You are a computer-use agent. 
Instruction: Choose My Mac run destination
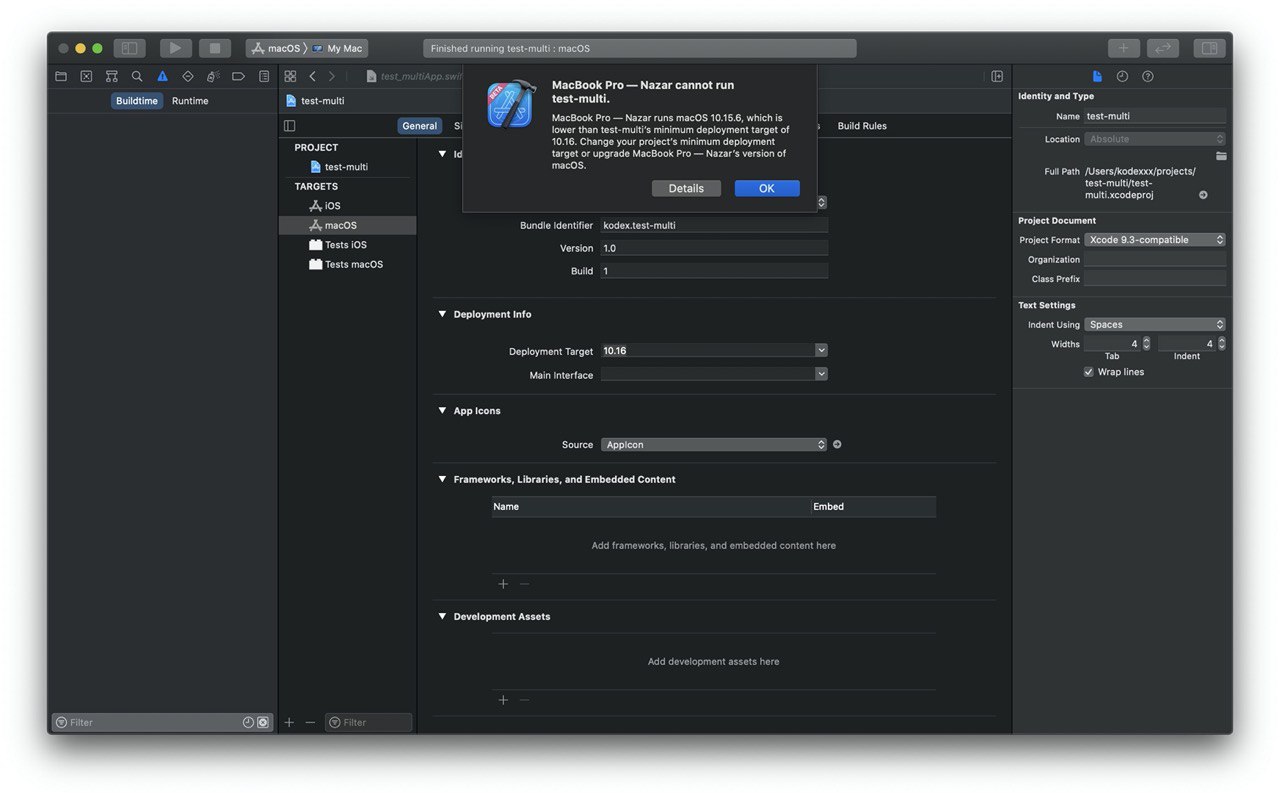point(338,48)
